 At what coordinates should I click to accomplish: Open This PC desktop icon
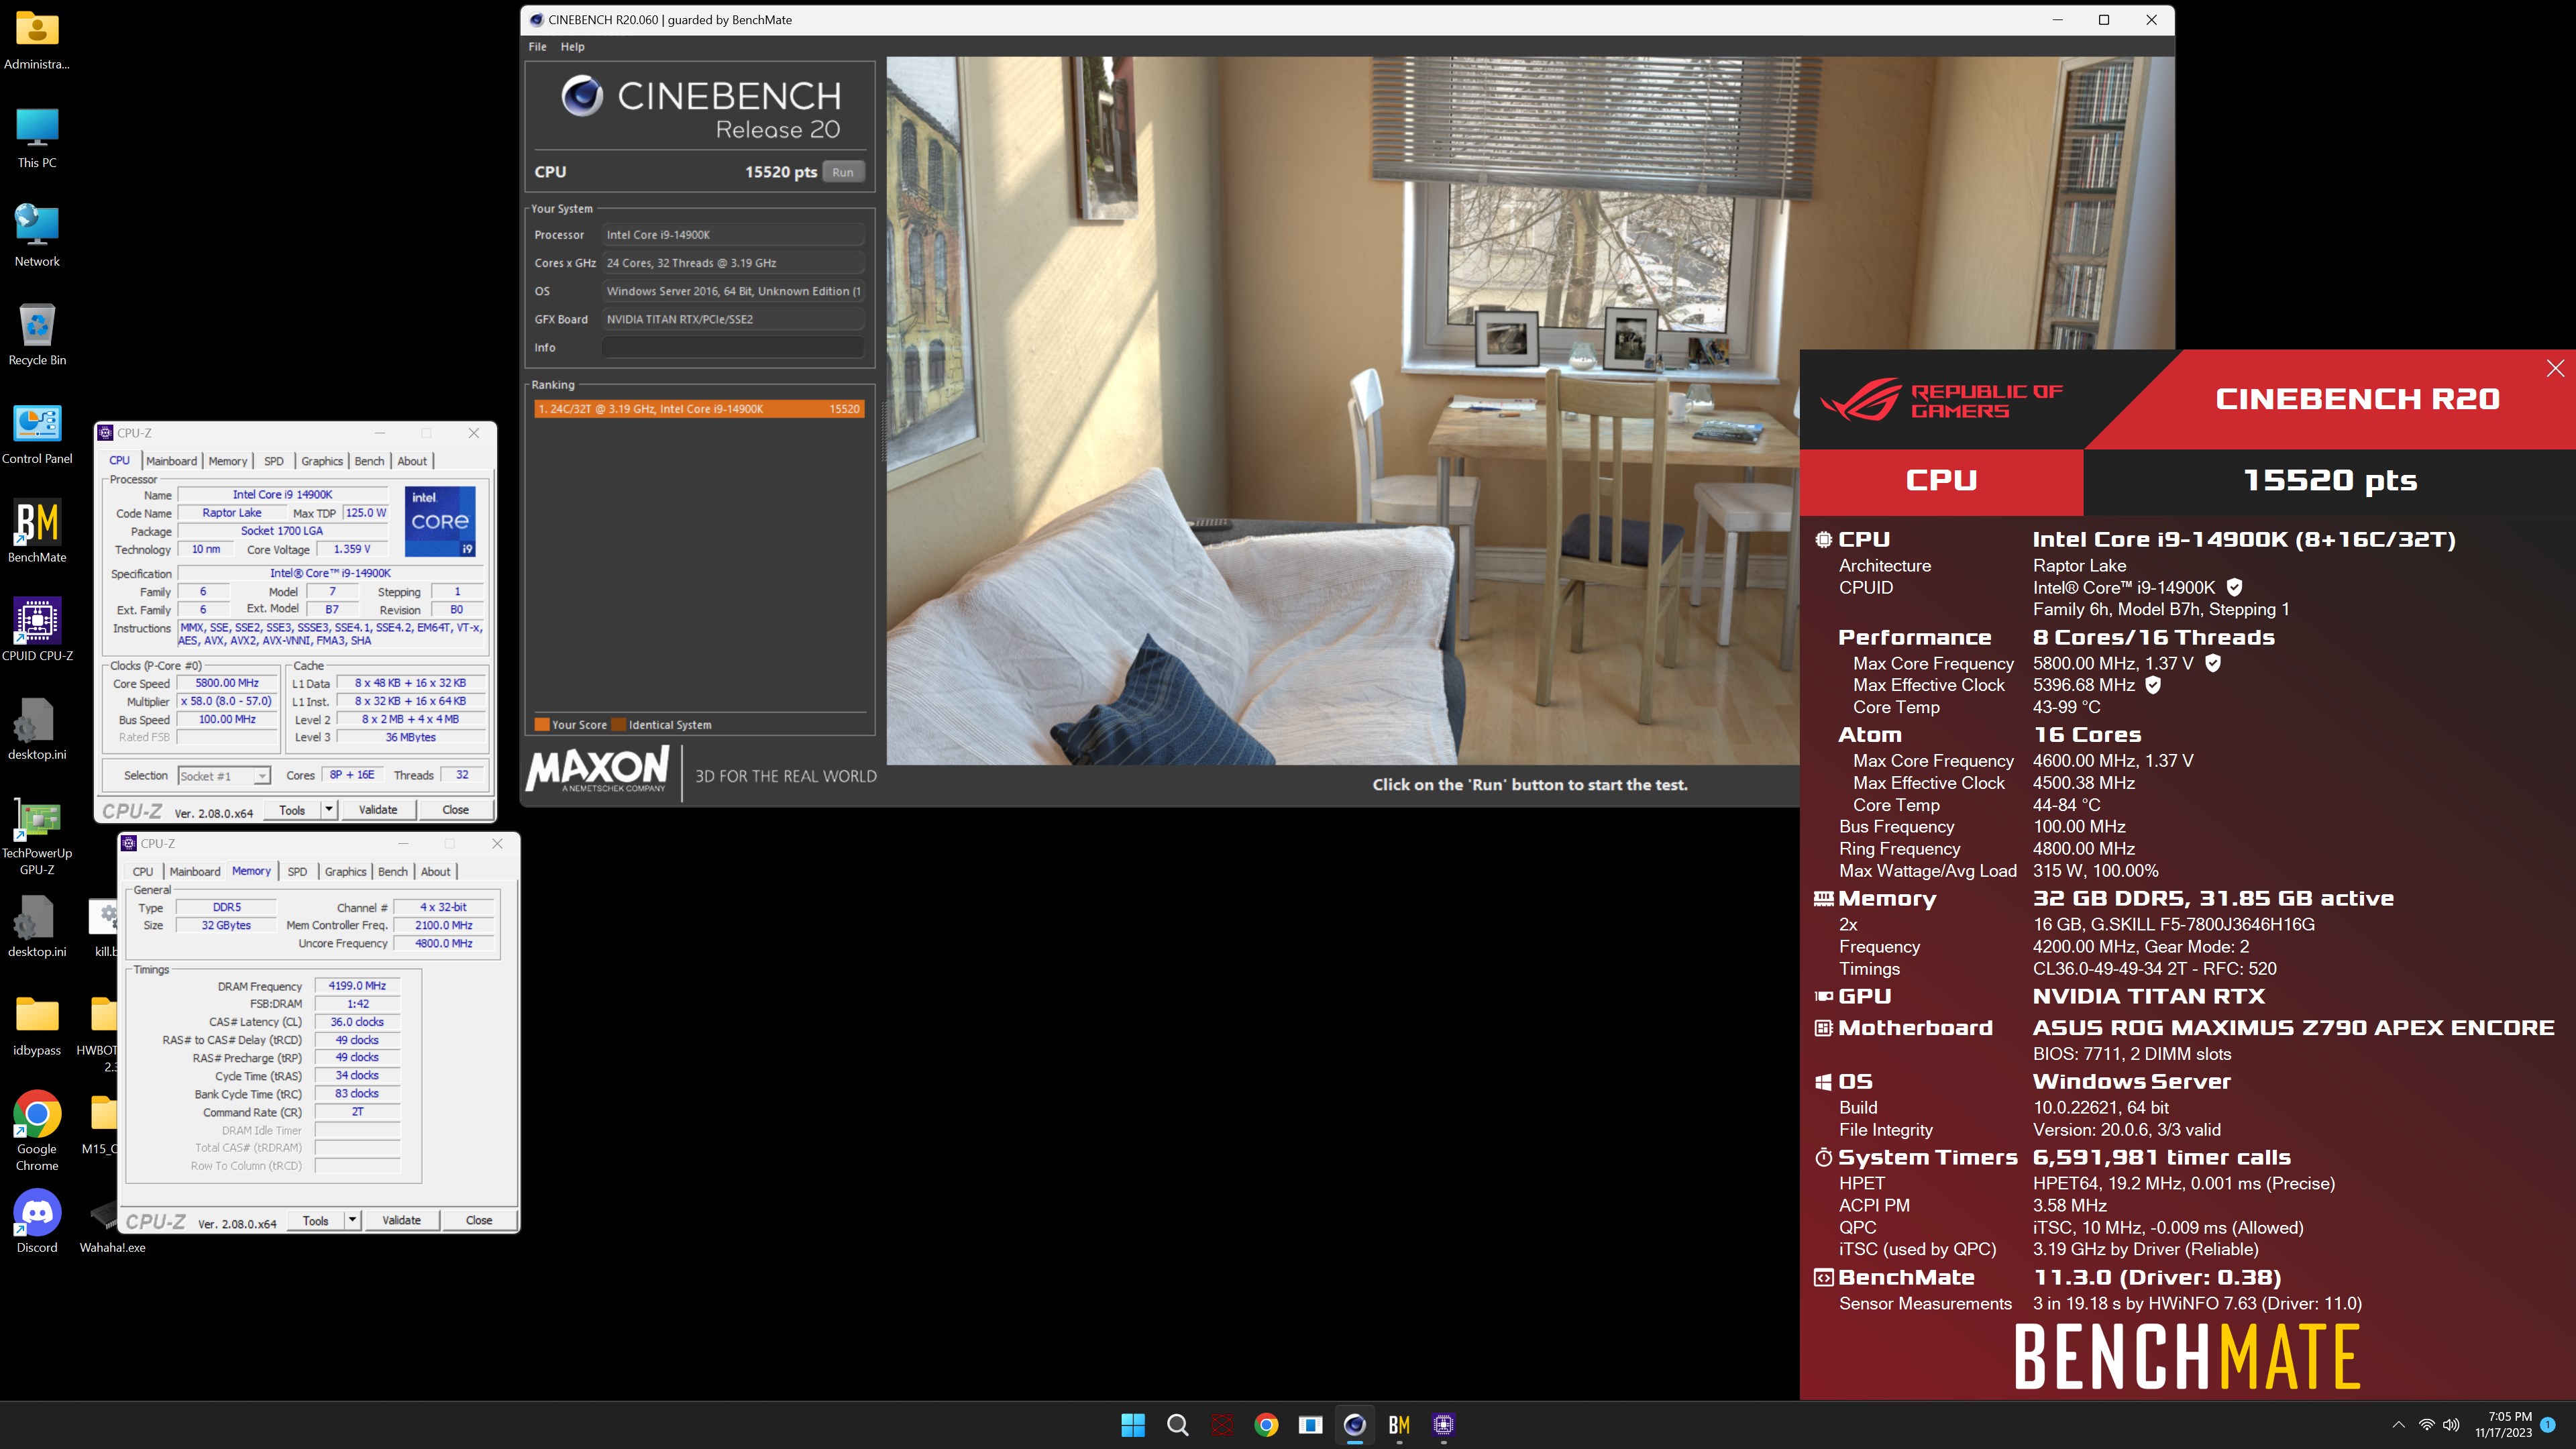pyautogui.click(x=37, y=138)
